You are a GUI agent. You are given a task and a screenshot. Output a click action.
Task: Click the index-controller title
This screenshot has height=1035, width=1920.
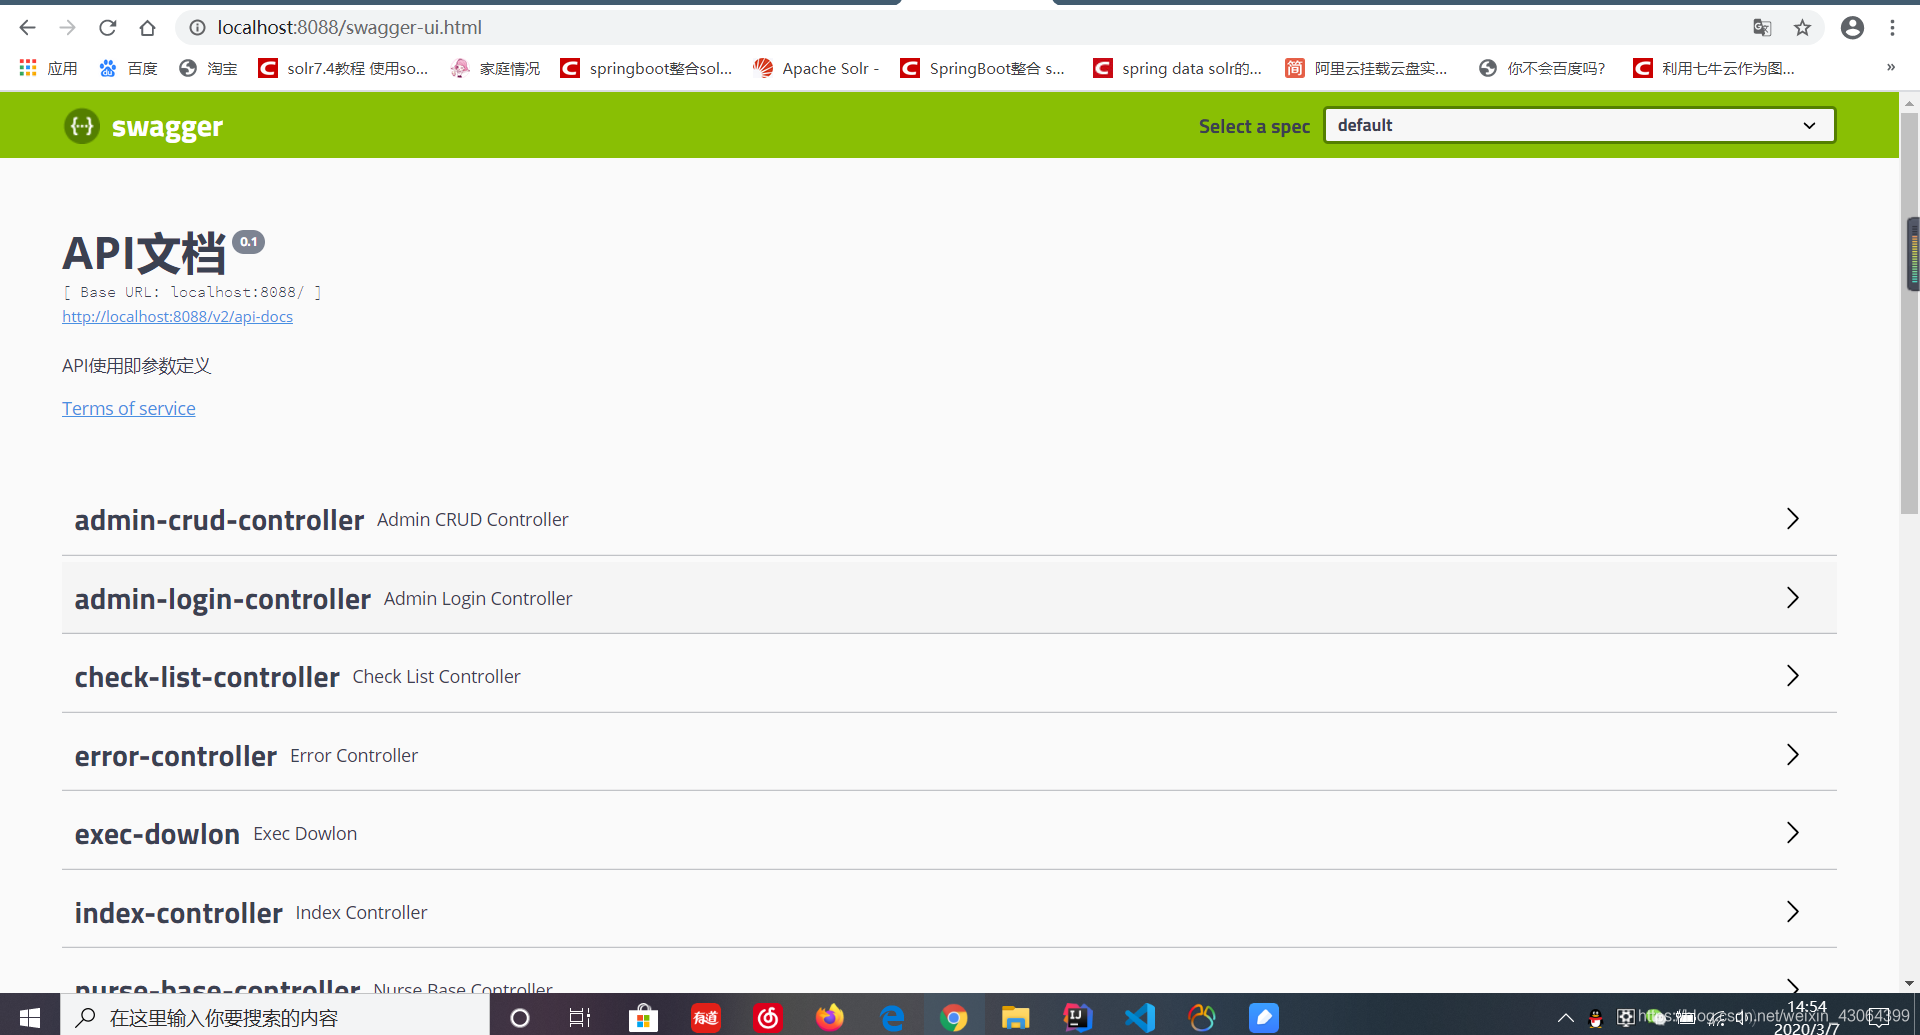[x=178, y=913]
